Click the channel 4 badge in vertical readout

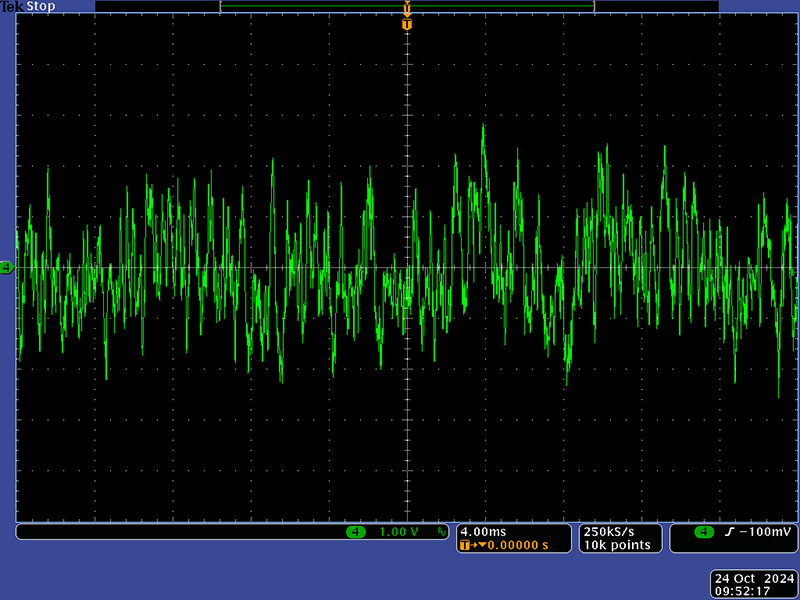pyautogui.click(x=355, y=532)
